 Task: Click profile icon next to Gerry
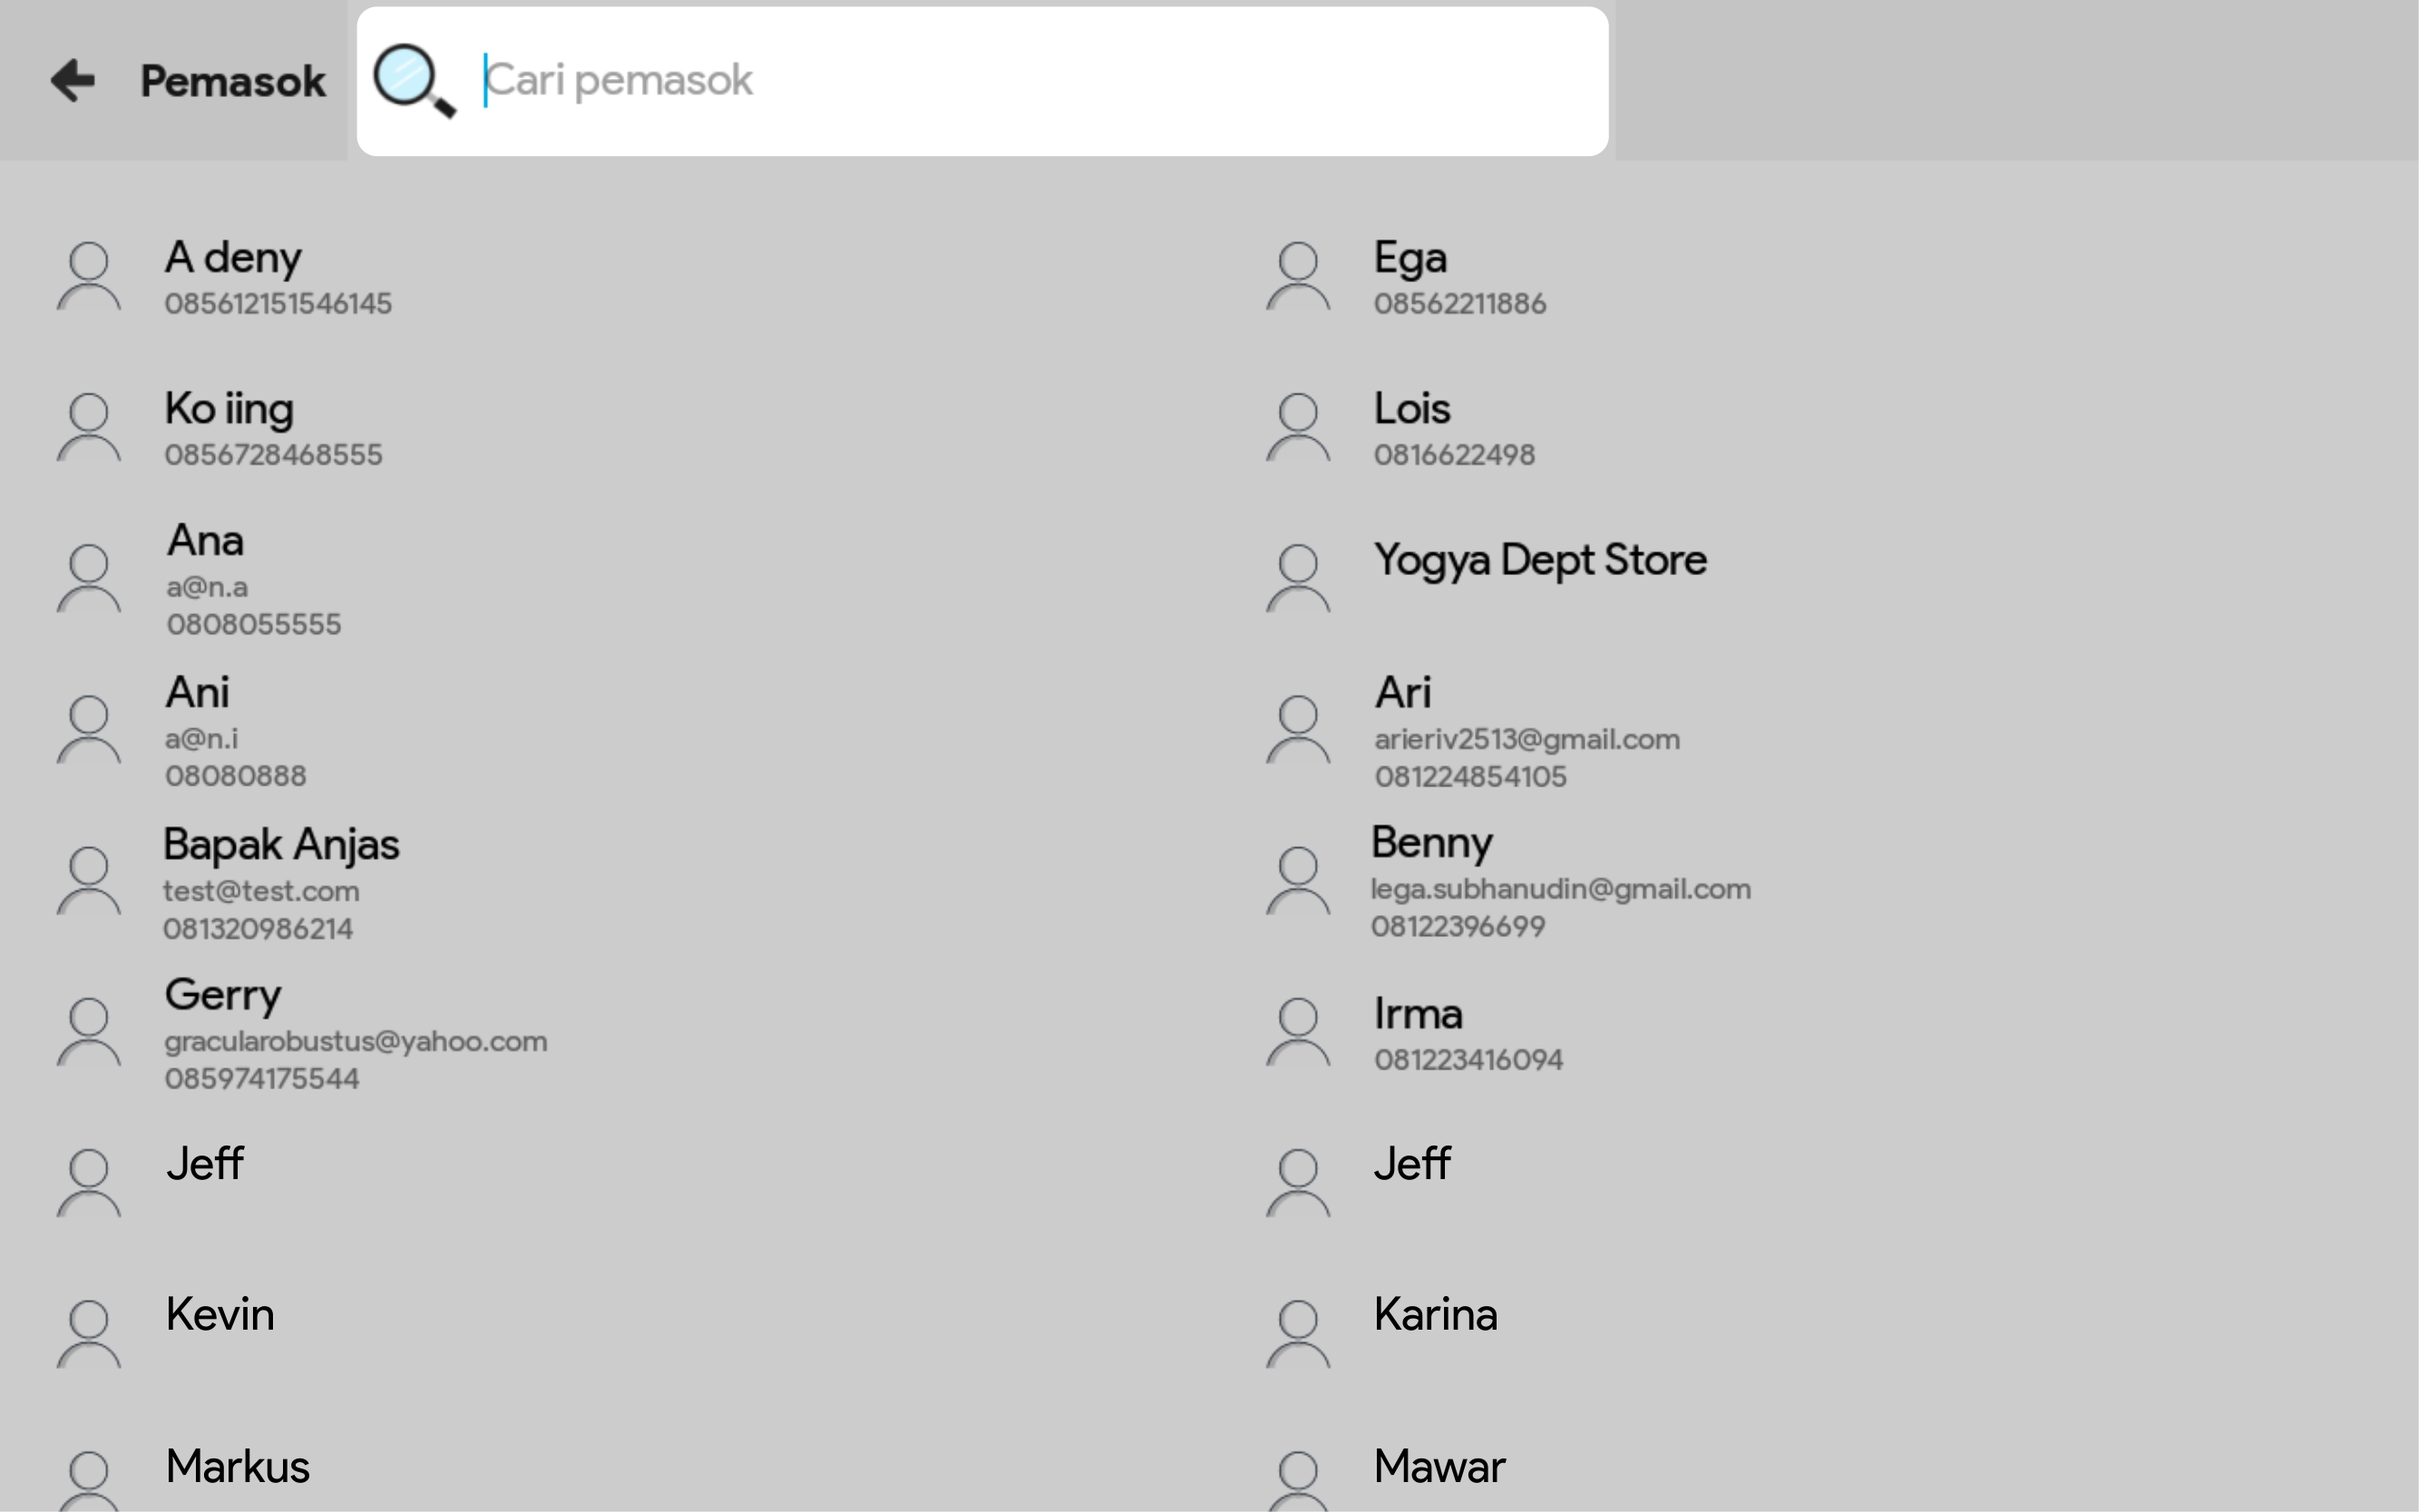tap(89, 1032)
